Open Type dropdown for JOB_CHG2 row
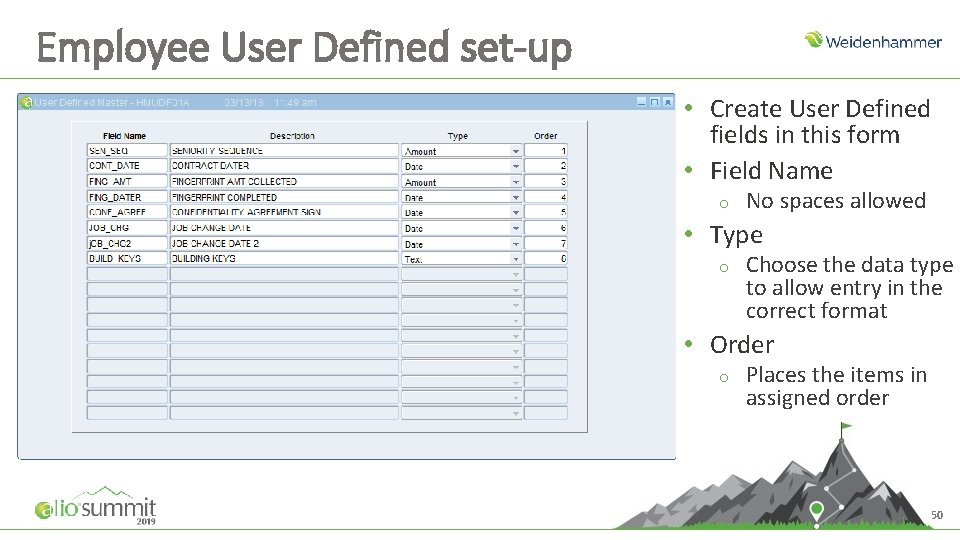Image resolution: width=960 pixels, height=540 pixels. click(516, 244)
